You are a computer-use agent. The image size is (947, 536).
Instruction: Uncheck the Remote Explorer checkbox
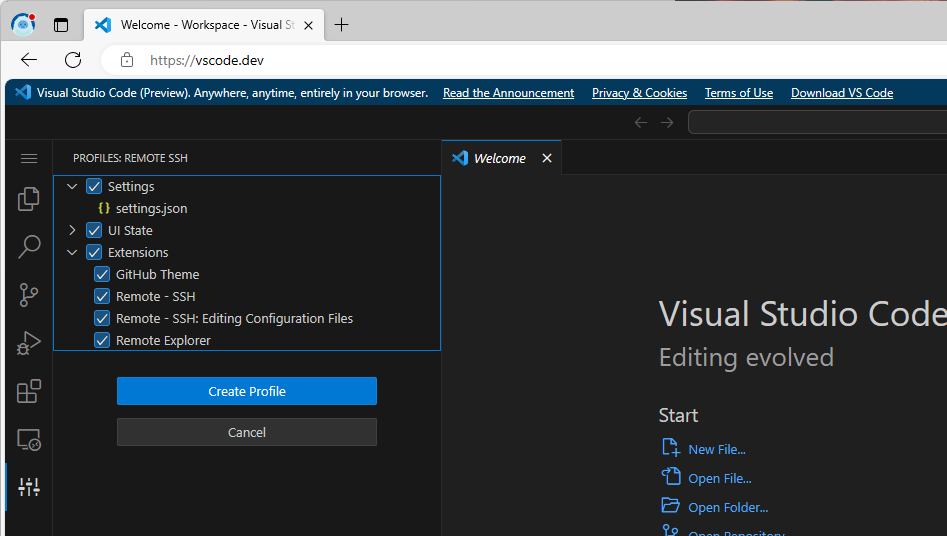pyautogui.click(x=102, y=340)
